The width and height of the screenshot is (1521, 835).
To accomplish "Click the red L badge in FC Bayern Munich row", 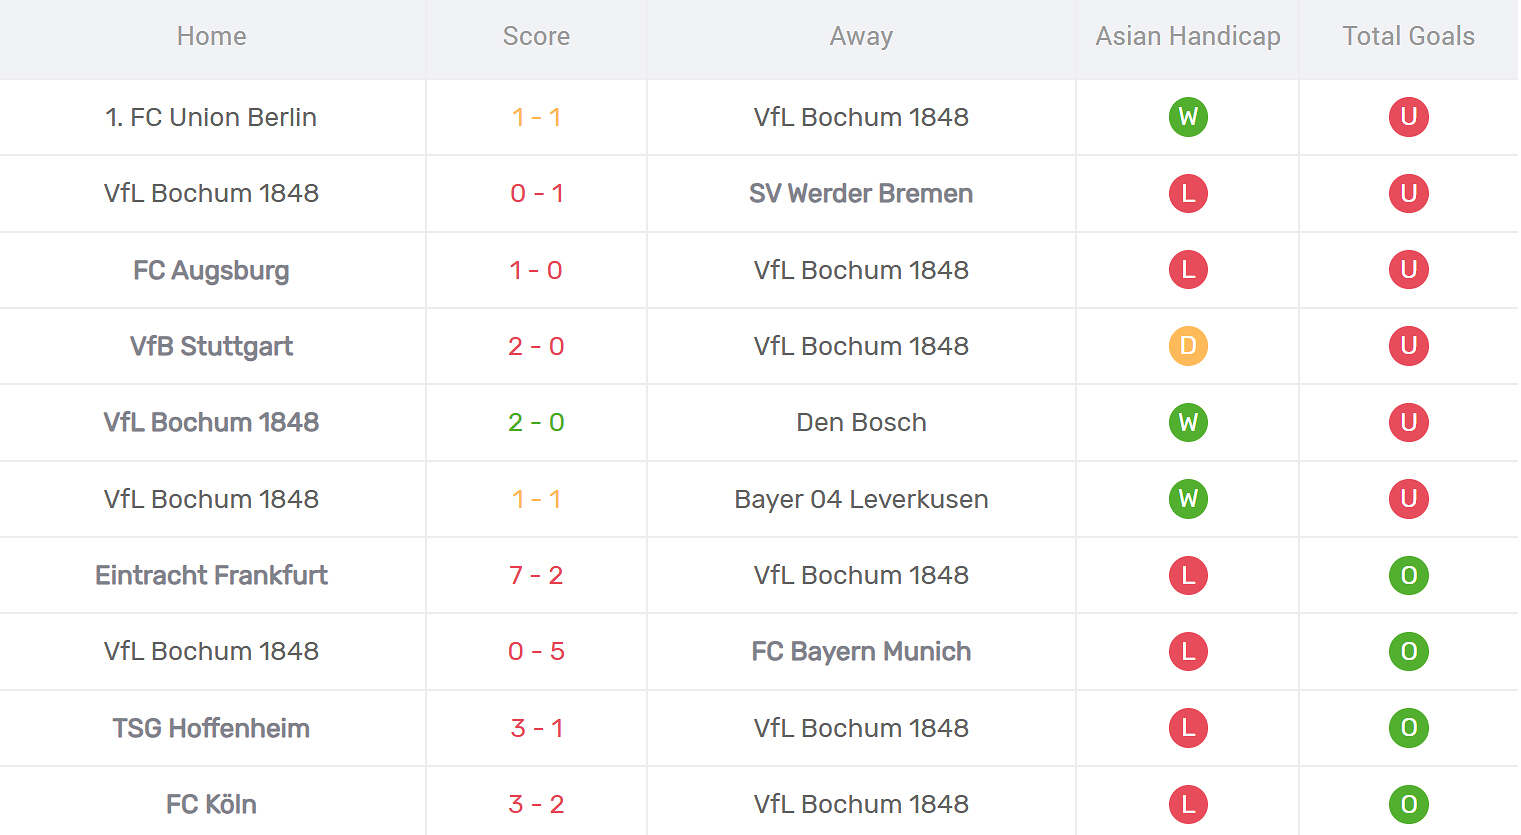I will pos(1188,651).
